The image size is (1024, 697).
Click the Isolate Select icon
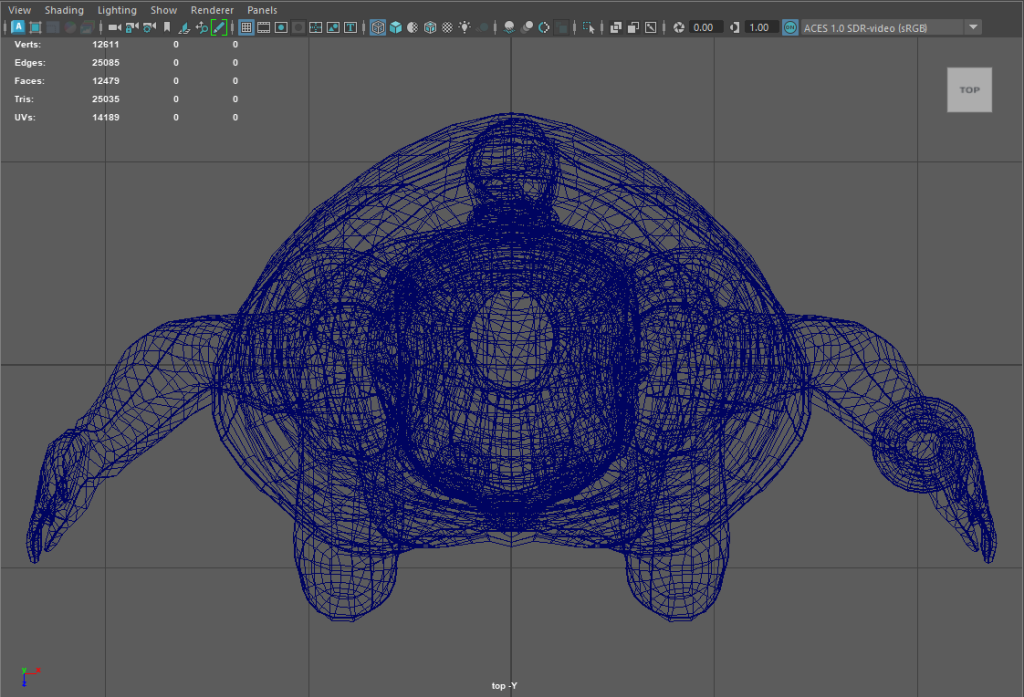pyautogui.click(x=588, y=28)
